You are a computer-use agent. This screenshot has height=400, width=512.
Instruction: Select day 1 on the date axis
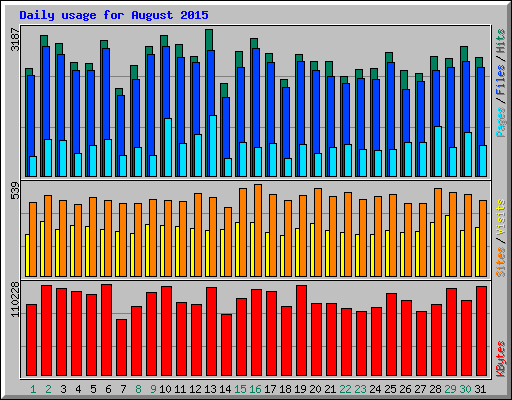click(33, 389)
